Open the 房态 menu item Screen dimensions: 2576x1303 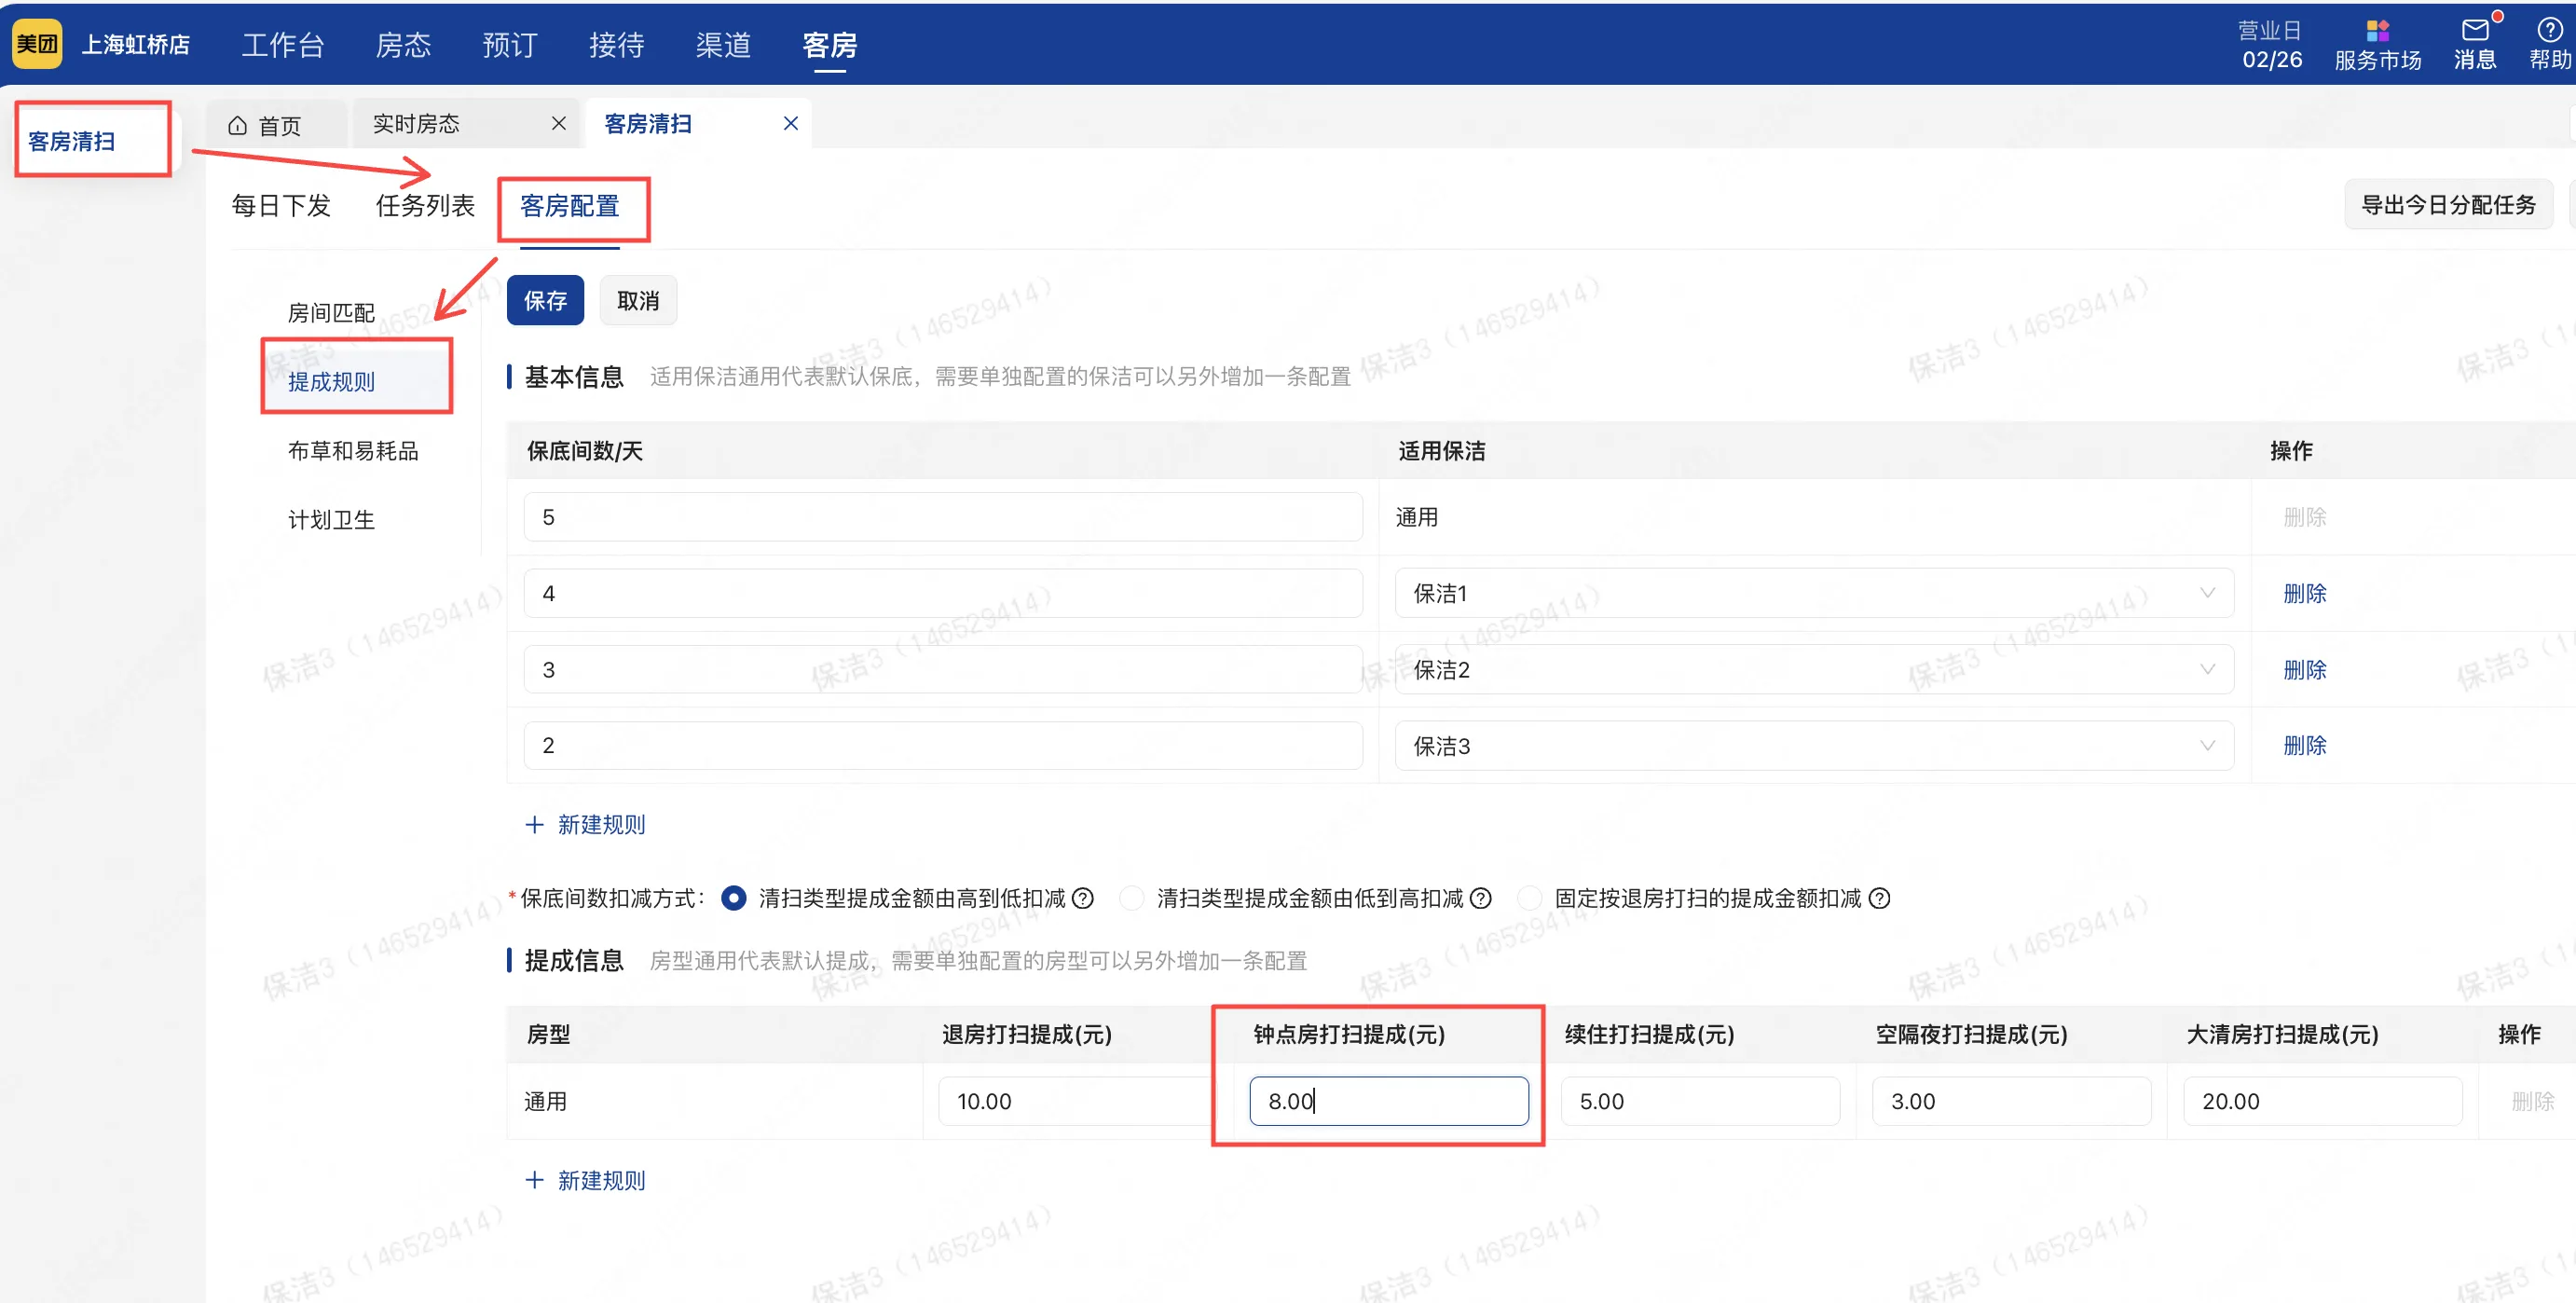click(x=403, y=44)
